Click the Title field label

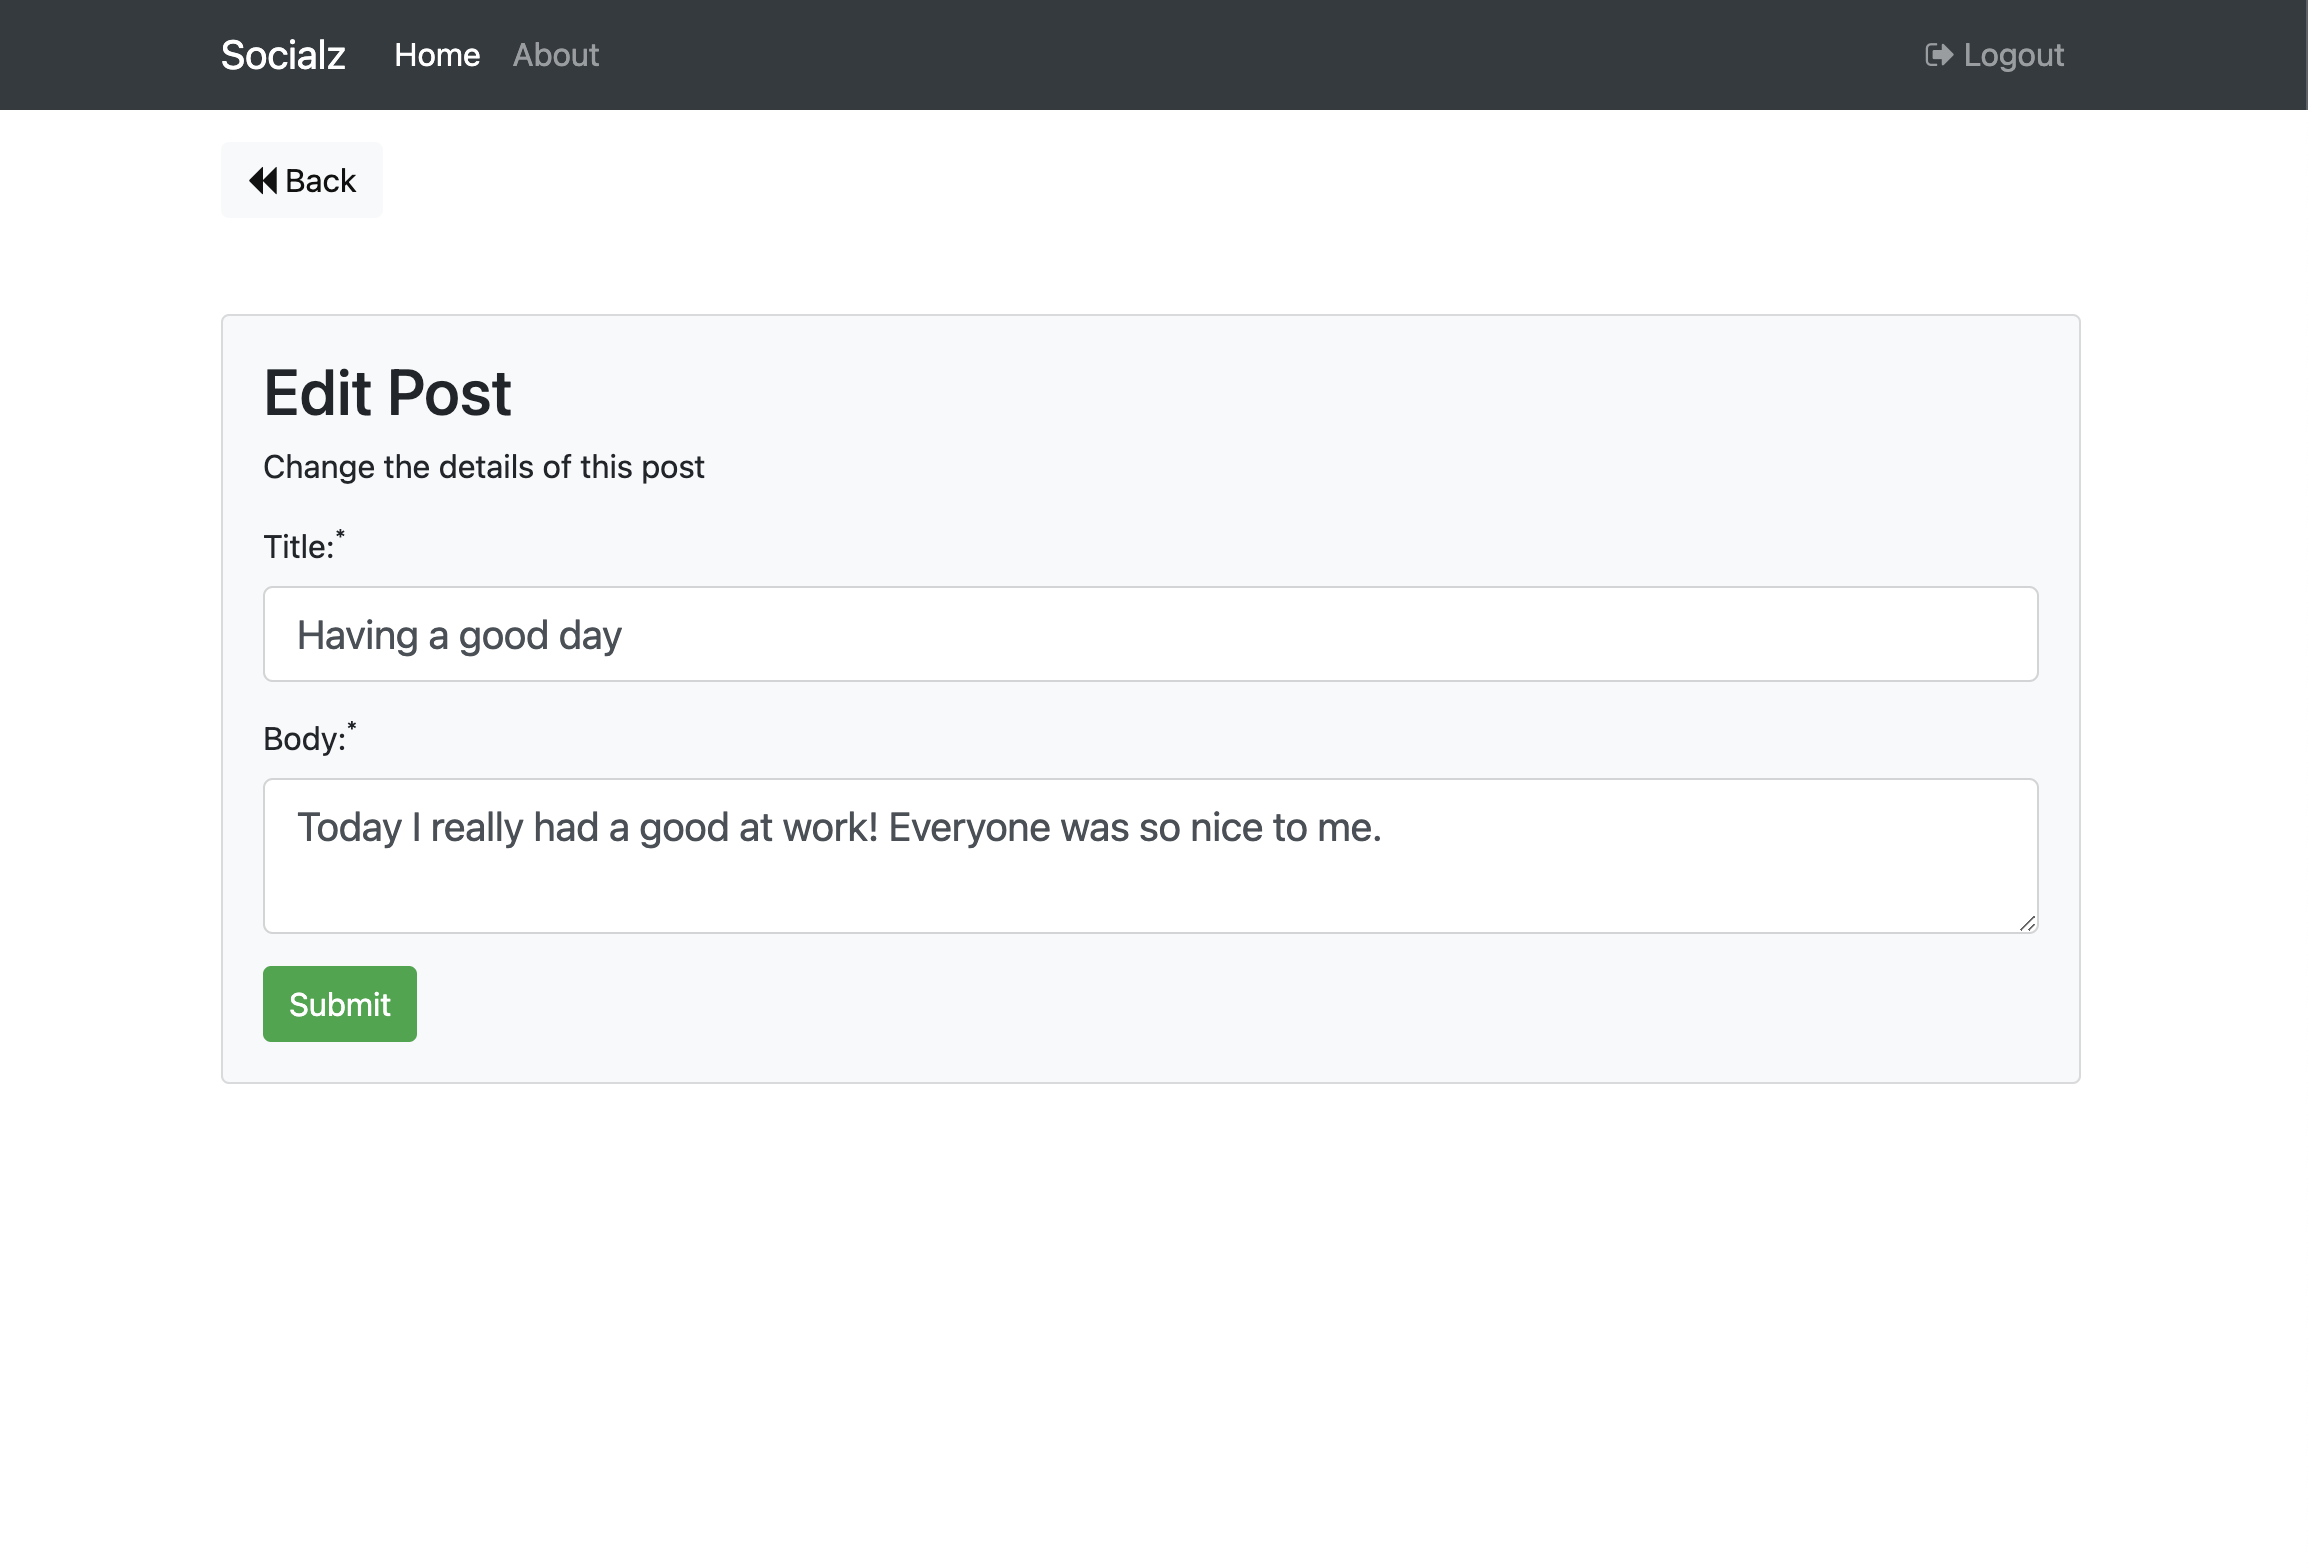click(x=298, y=547)
